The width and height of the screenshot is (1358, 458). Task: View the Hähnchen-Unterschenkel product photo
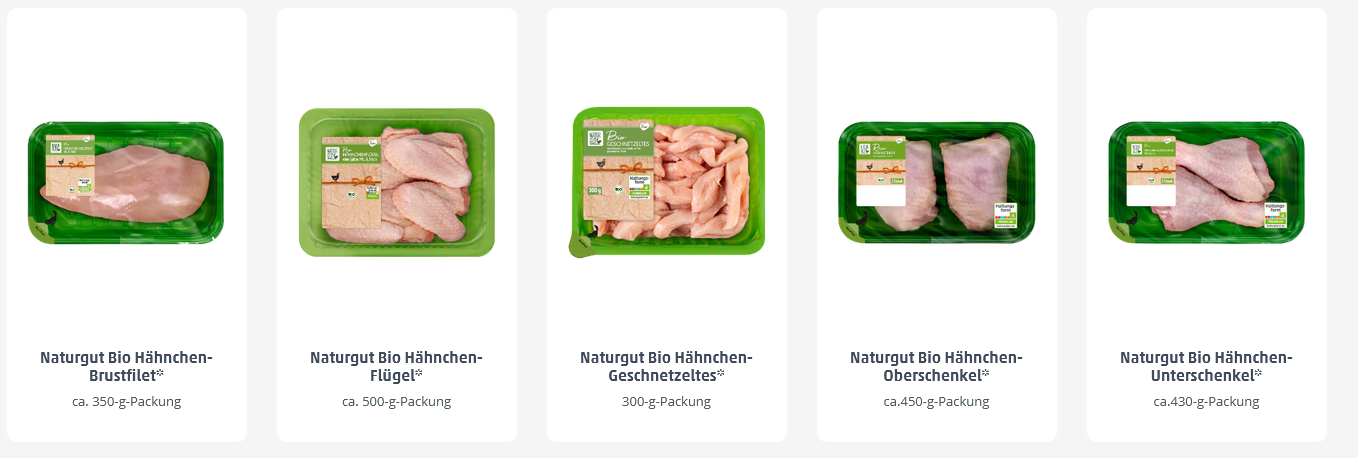click(x=1207, y=183)
